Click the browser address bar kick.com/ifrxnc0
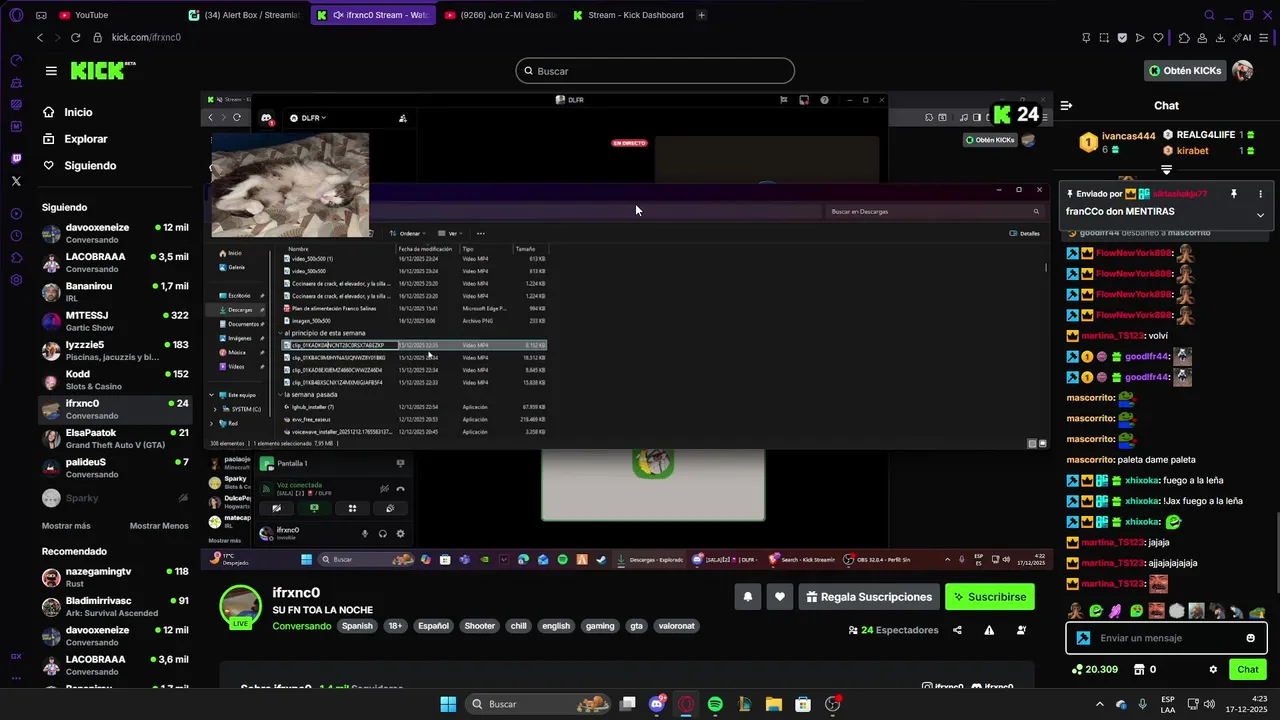This screenshot has width=1280, height=720. (146, 37)
